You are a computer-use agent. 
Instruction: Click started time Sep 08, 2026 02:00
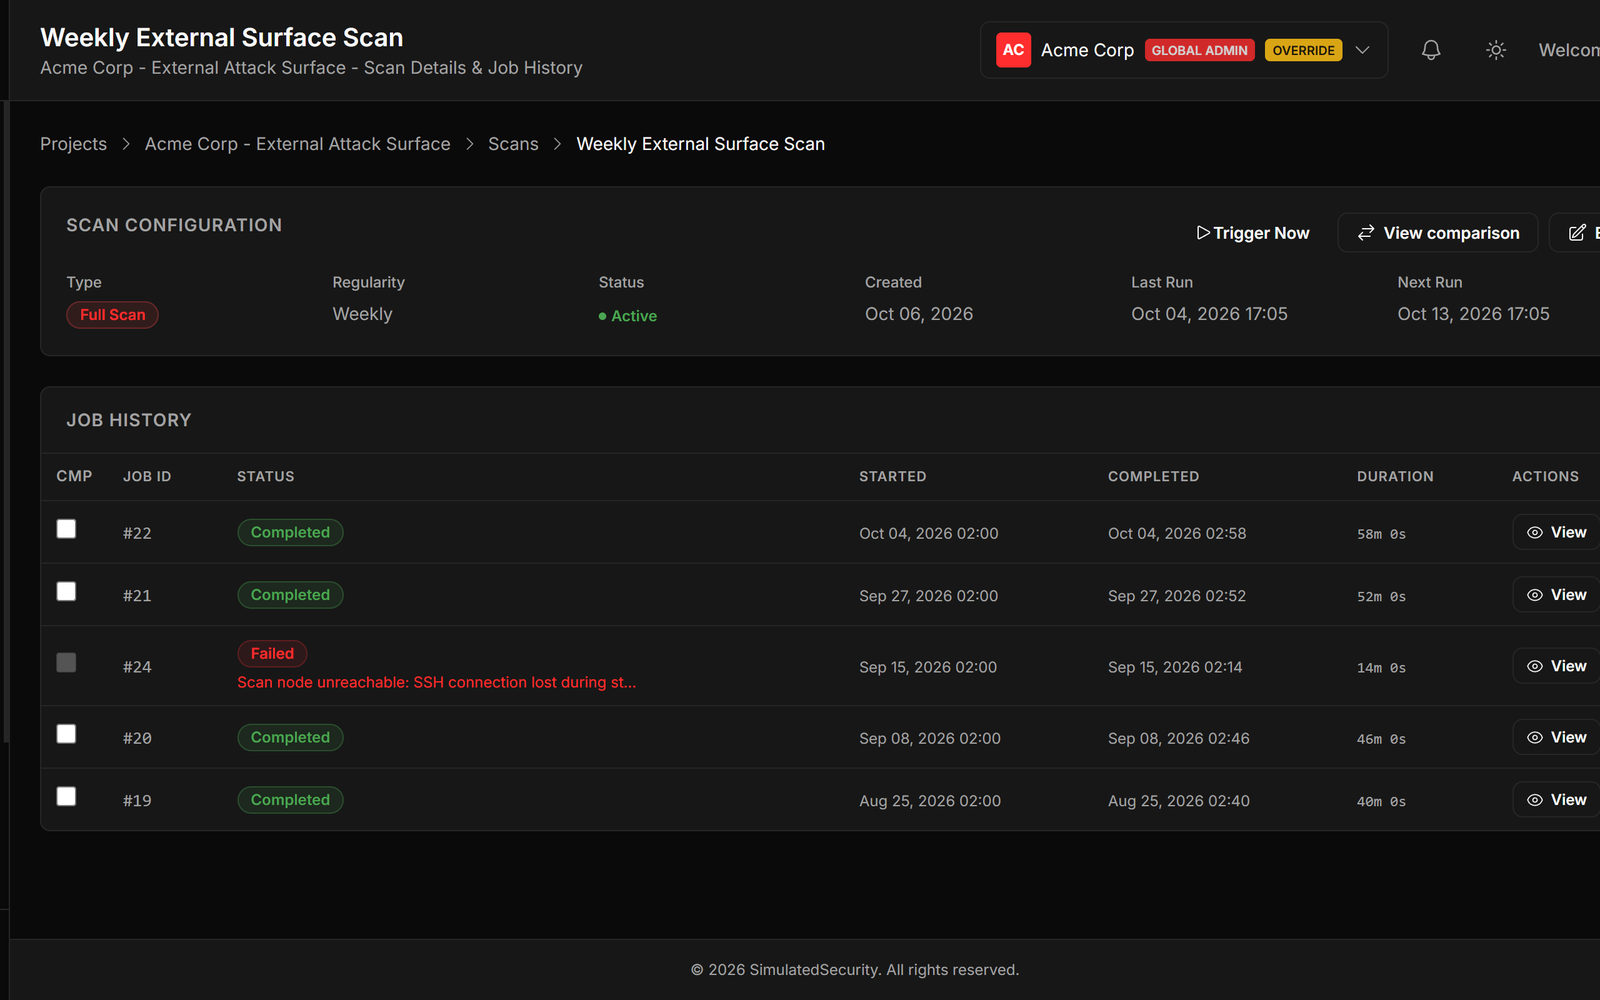click(x=930, y=738)
